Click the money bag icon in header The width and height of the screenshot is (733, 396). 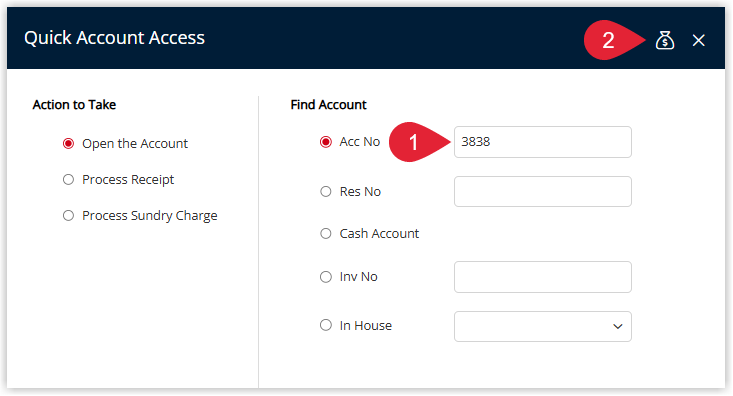(x=664, y=40)
